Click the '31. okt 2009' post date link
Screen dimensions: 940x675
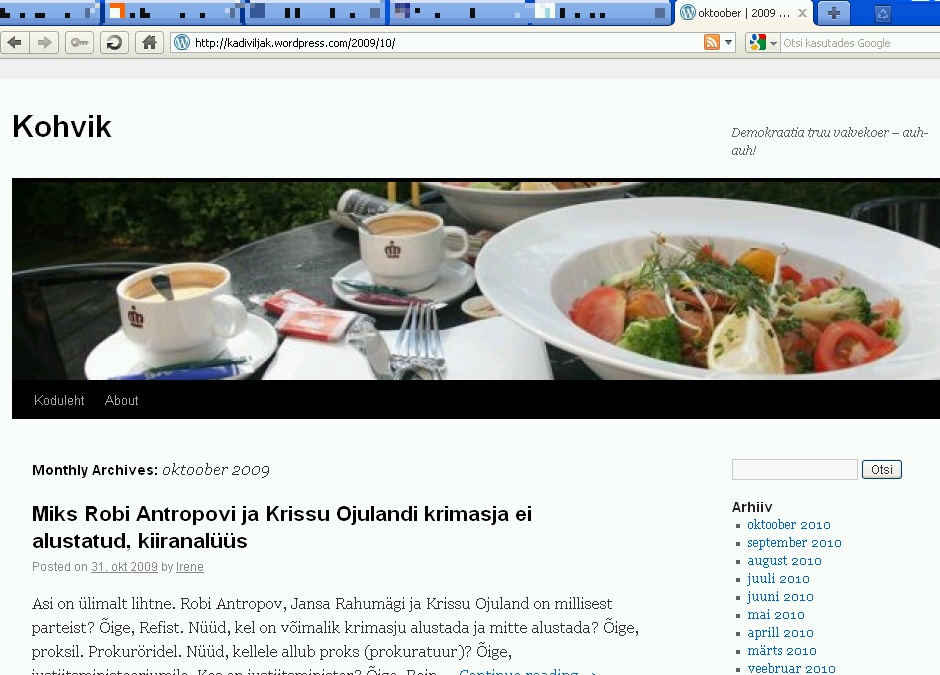tap(124, 566)
